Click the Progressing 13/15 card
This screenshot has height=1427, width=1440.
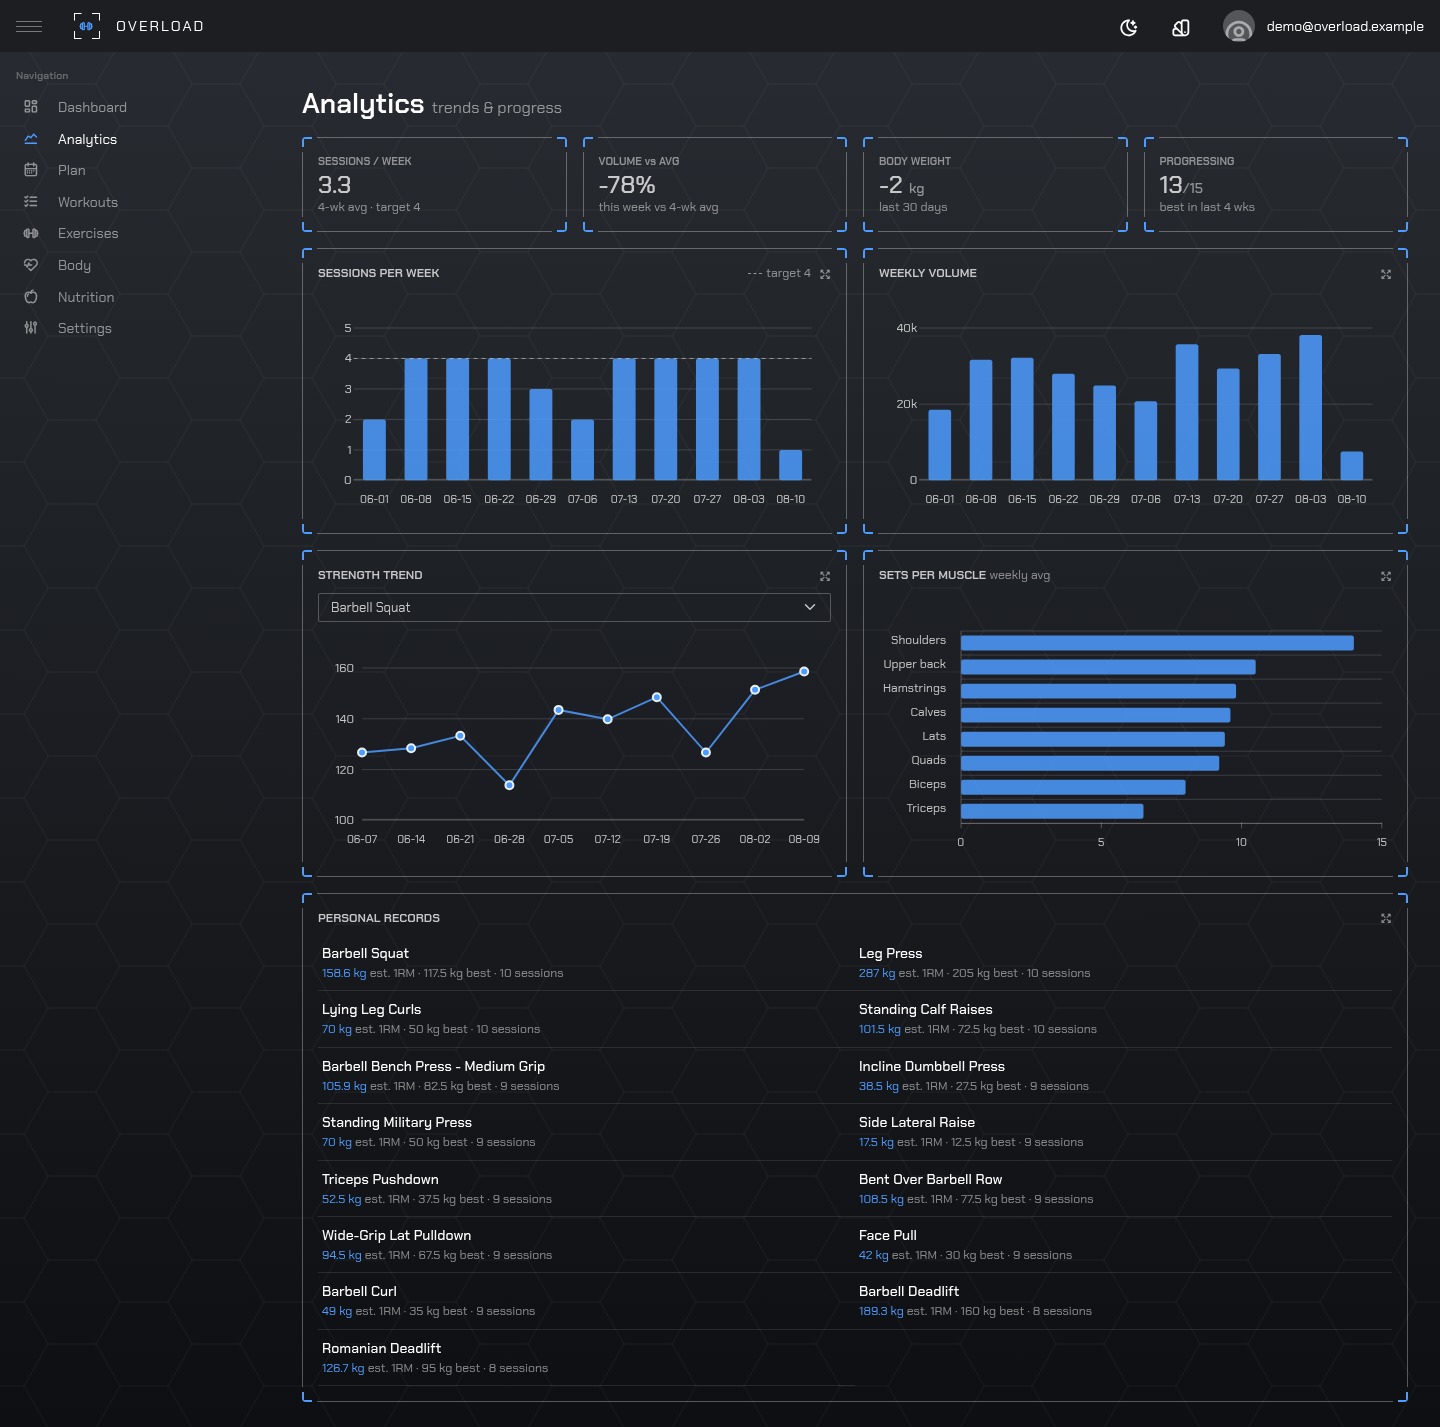(x=1276, y=185)
